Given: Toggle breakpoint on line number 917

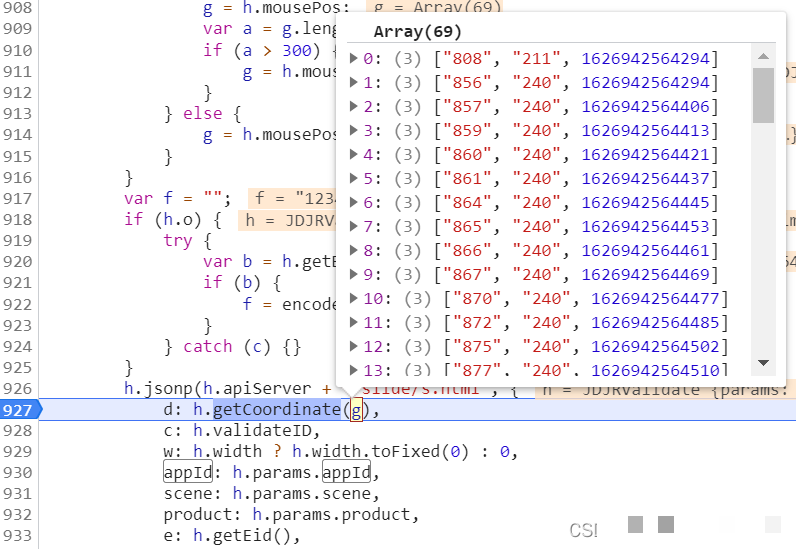Looking at the screenshot, I should (18, 198).
